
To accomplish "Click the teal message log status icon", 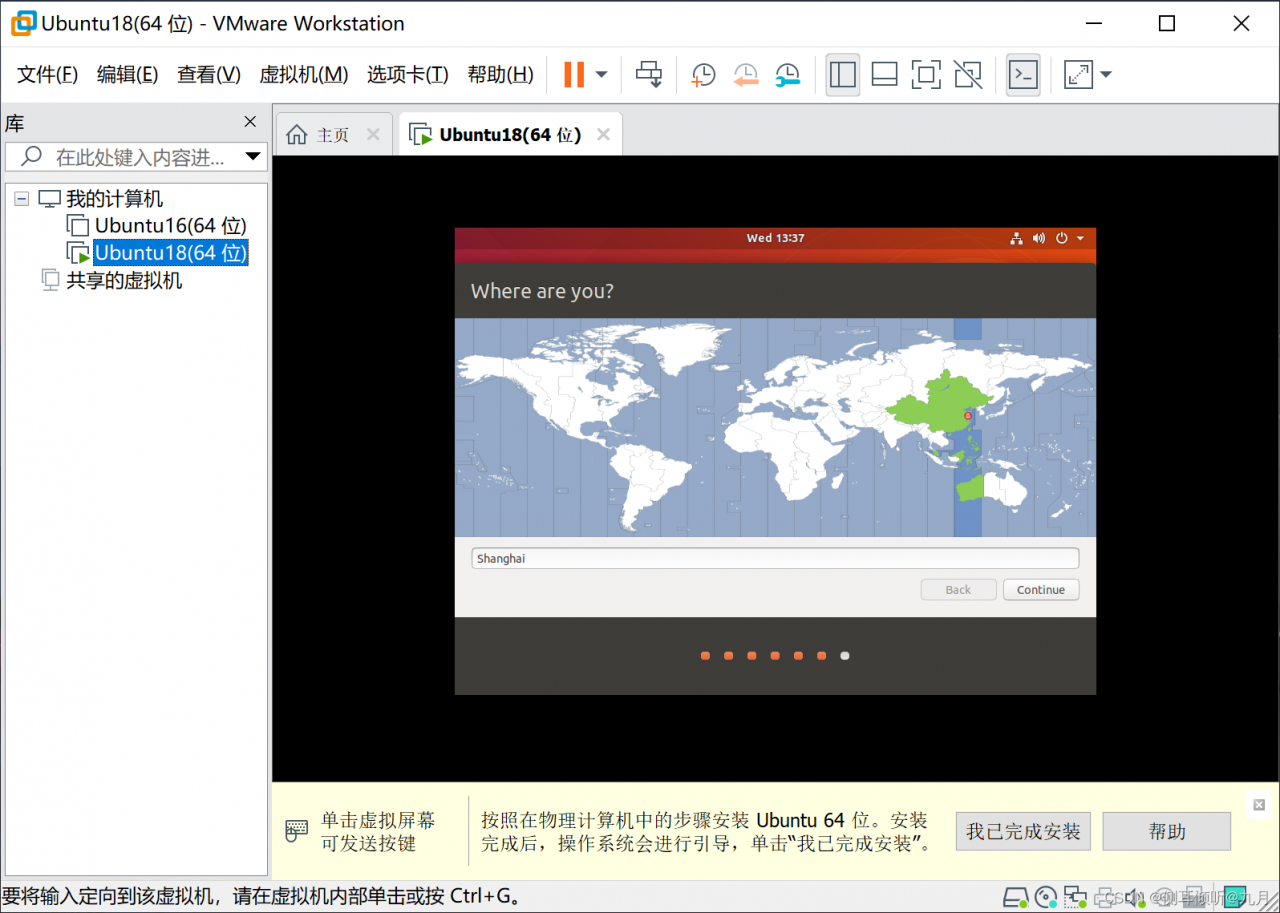I will (x=1235, y=896).
